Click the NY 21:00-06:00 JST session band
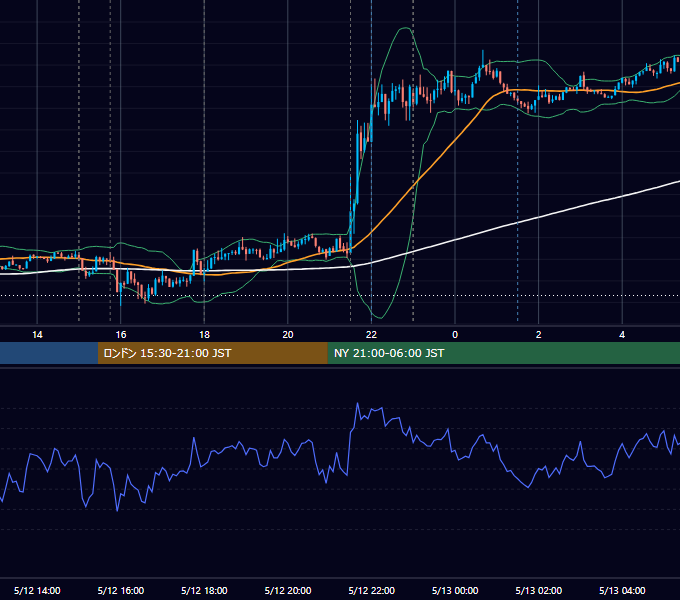 click(503, 353)
